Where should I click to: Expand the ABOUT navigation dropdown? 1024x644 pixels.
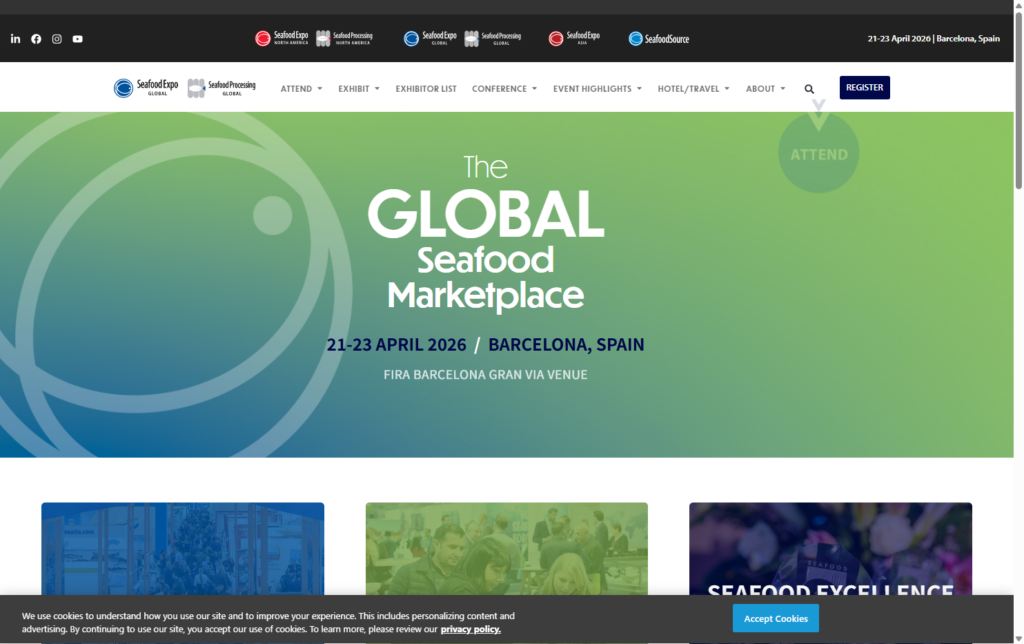(x=764, y=88)
